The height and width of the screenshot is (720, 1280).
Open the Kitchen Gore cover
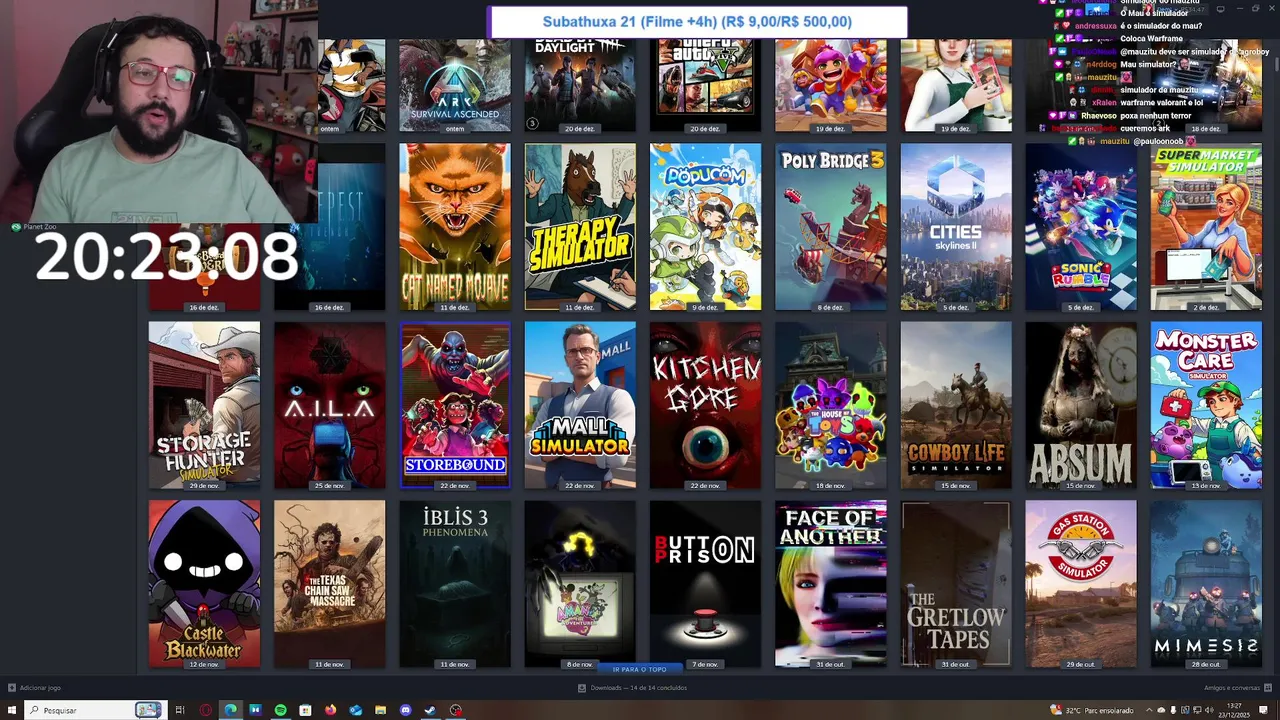click(x=705, y=405)
